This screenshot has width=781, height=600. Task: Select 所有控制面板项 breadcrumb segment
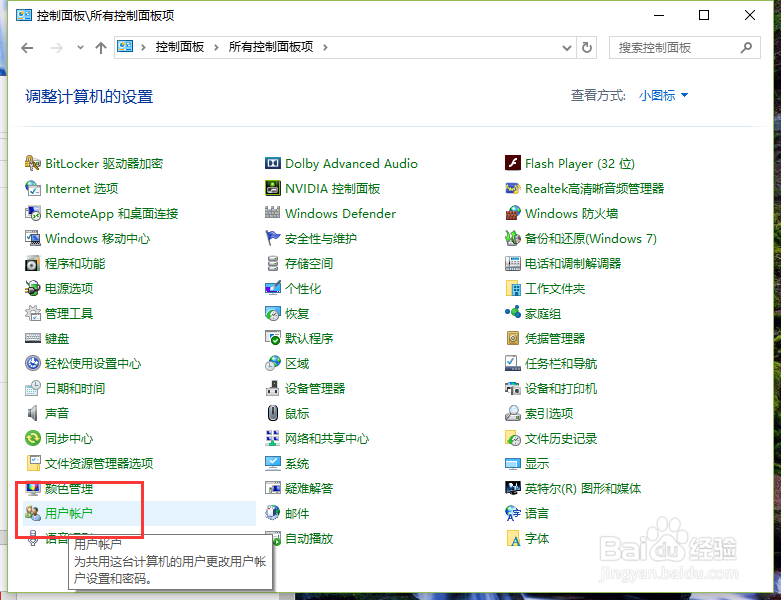click(271, 47)
